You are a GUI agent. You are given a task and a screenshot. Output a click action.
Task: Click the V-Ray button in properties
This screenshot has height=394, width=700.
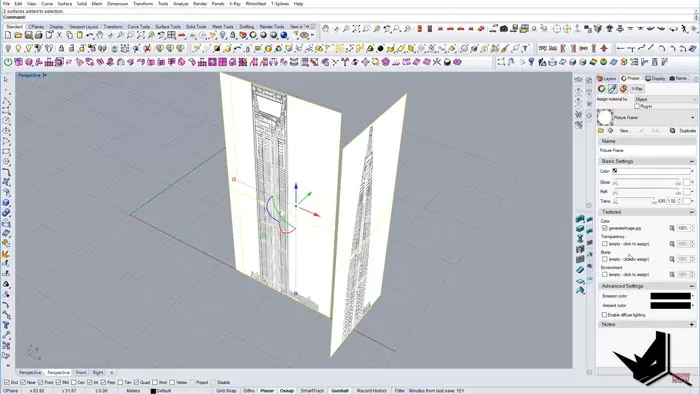click(637, 89)
